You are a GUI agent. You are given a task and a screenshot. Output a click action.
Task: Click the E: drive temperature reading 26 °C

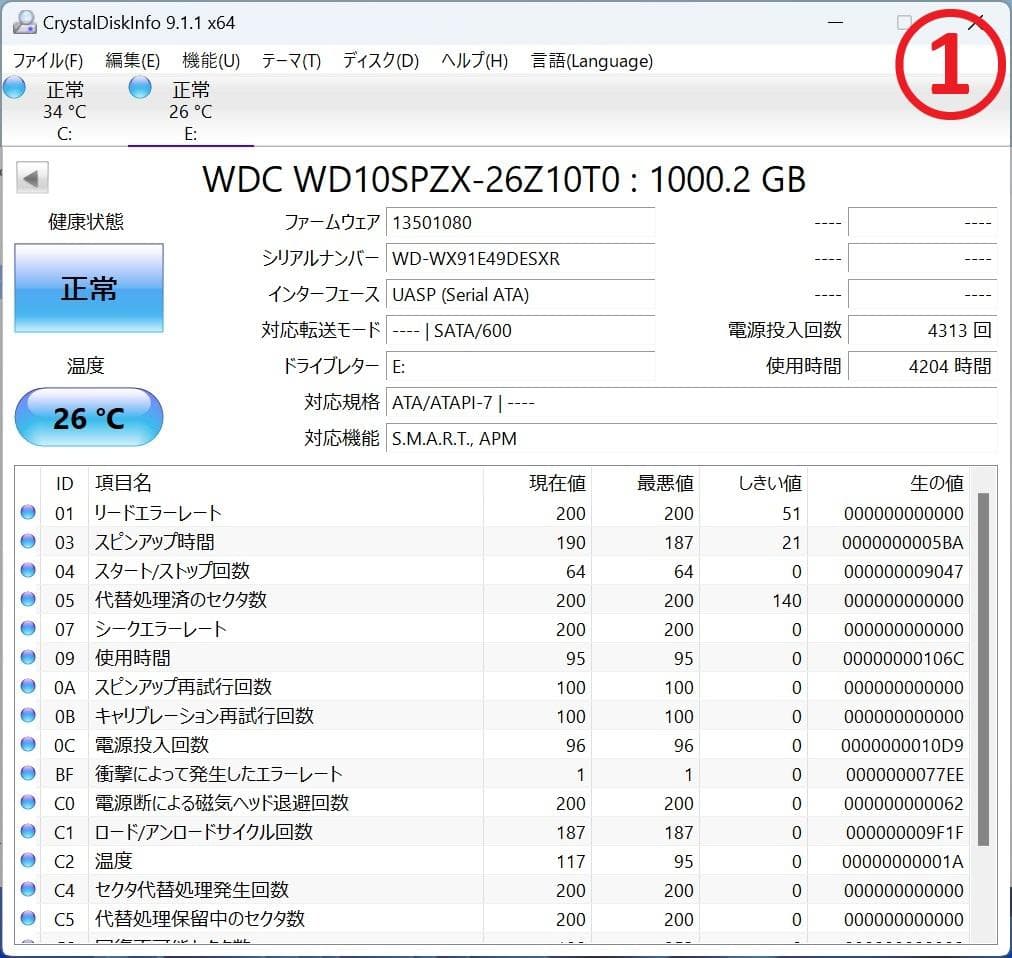point(190,111)
